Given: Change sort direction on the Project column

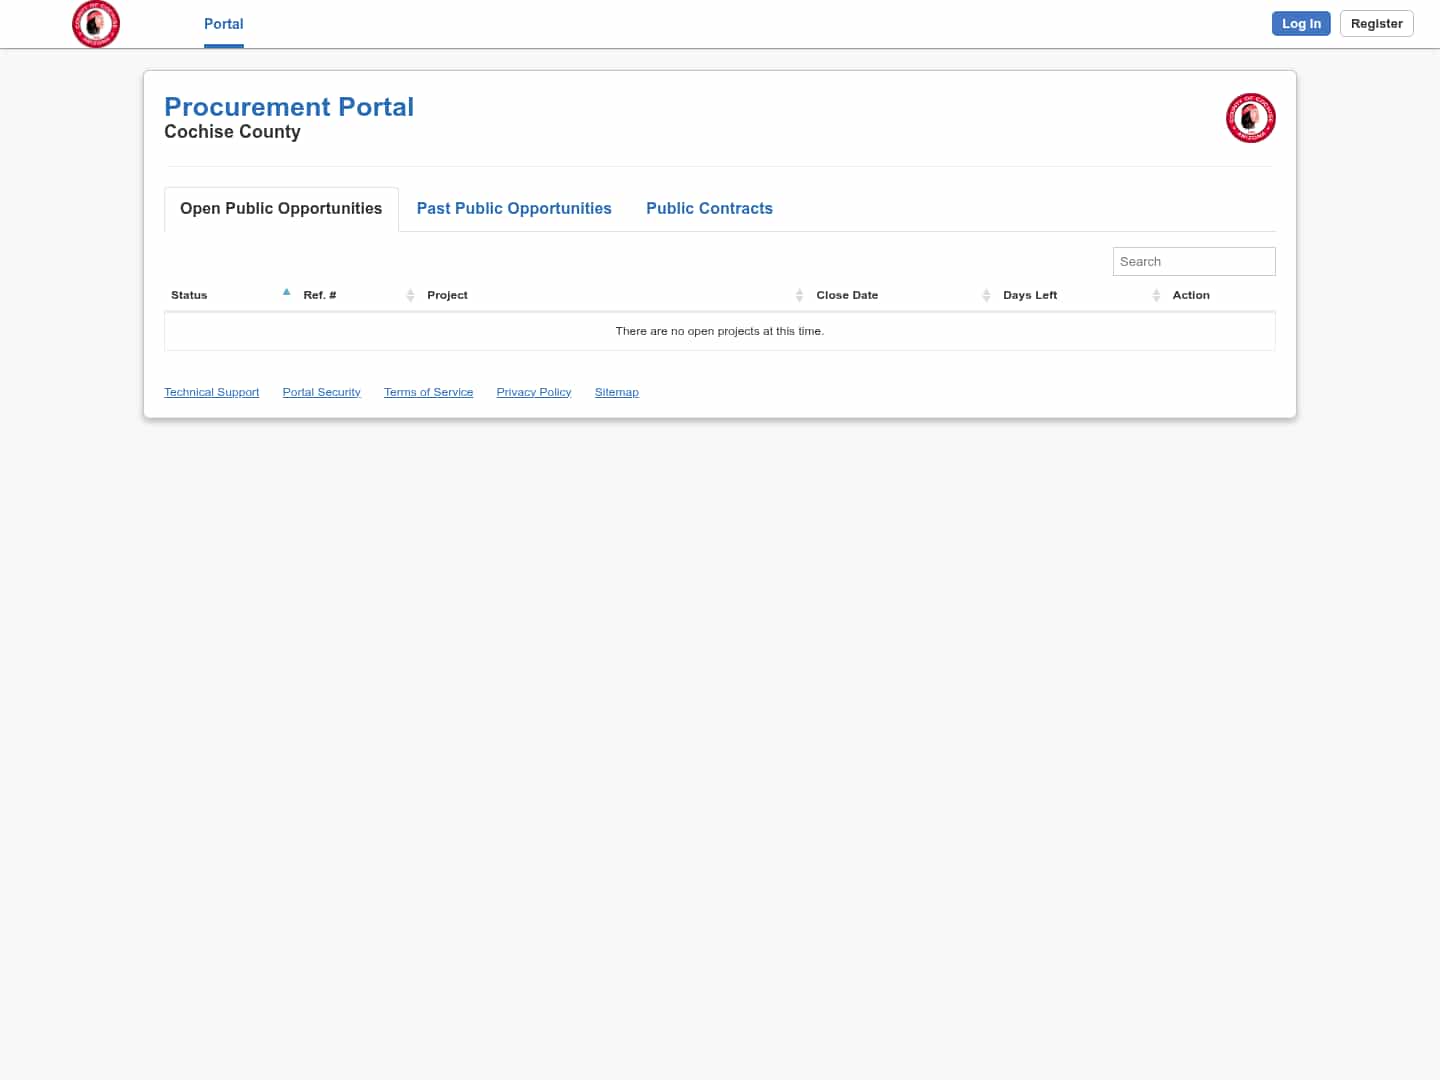Looking at the screenshot, I should [447, 295].
